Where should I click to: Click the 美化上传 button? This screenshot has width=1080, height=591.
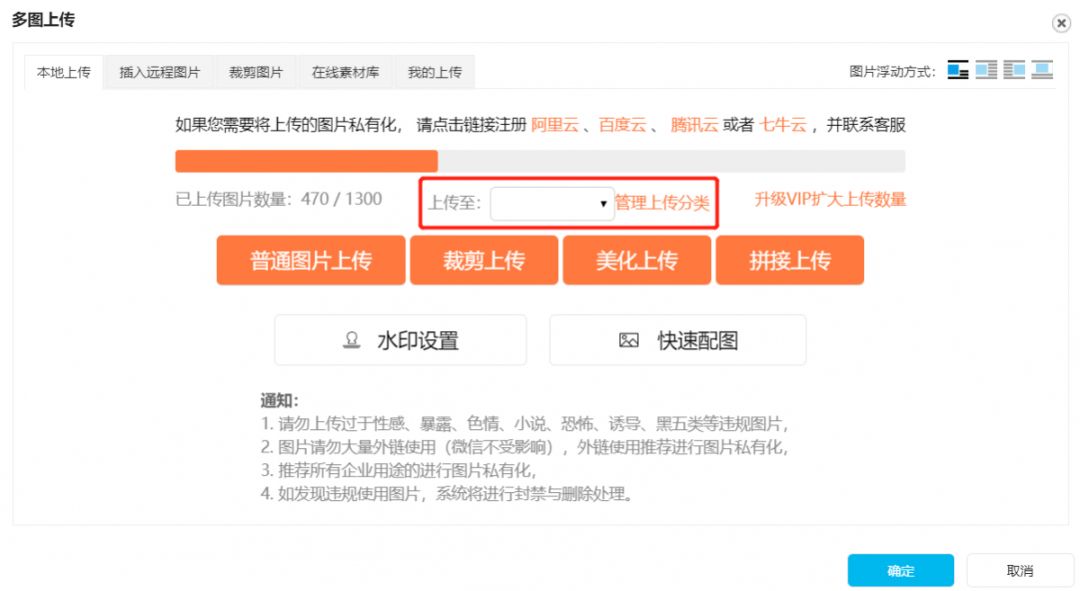[x=637, y=261]
